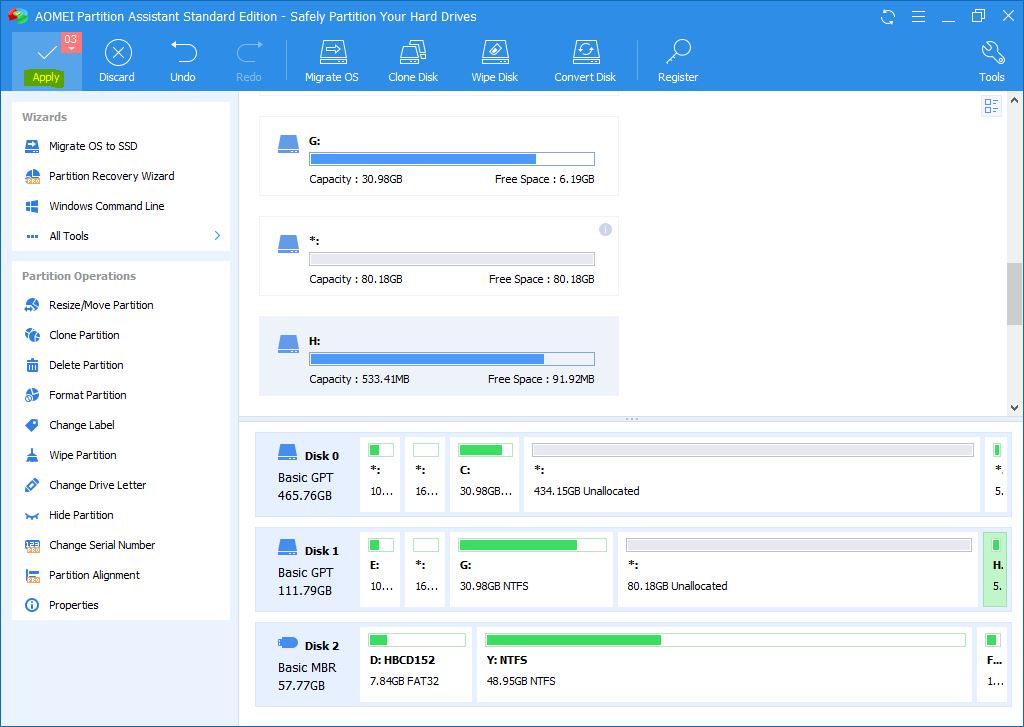Screen dimensions: 1024x727
Task: Open the pending operations dropdown under Apply
Action: pos(70,48)
